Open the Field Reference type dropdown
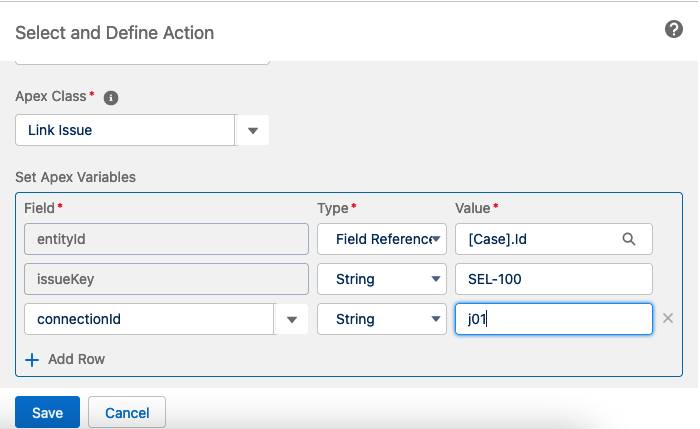The width and height of the screenshot is (700, 429). [x=381, y=239]
